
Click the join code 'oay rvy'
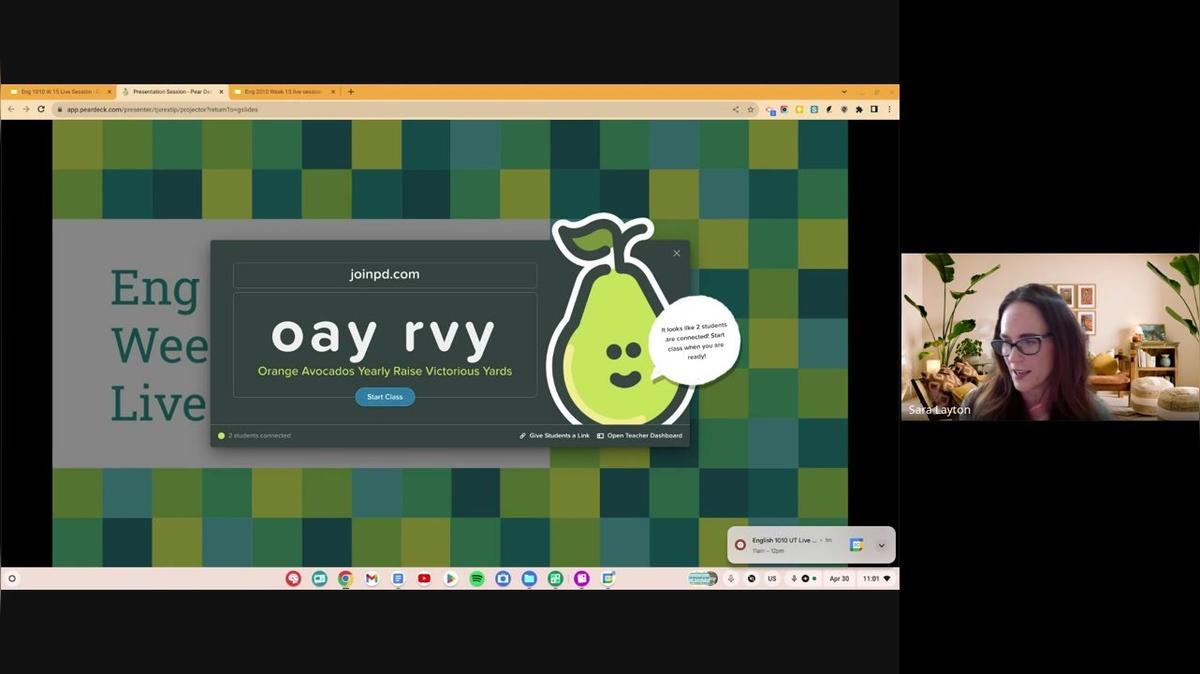point(384,337)
